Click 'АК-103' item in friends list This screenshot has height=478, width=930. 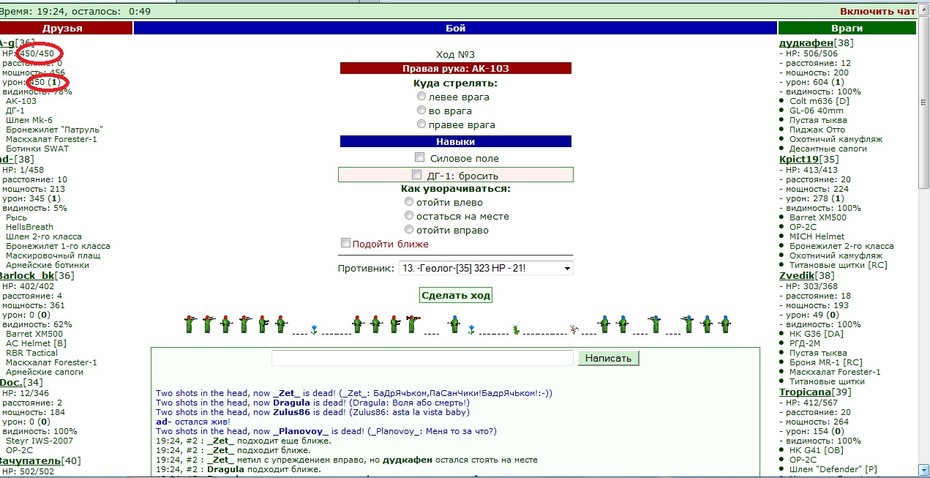pos(21,101)
